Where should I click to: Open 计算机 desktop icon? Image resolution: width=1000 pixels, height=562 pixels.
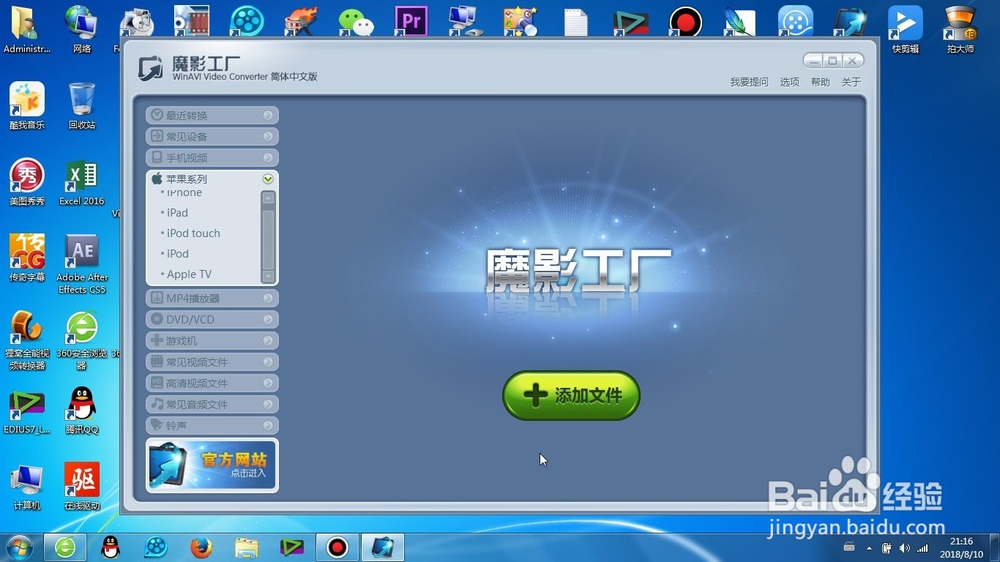coord(27,486)
